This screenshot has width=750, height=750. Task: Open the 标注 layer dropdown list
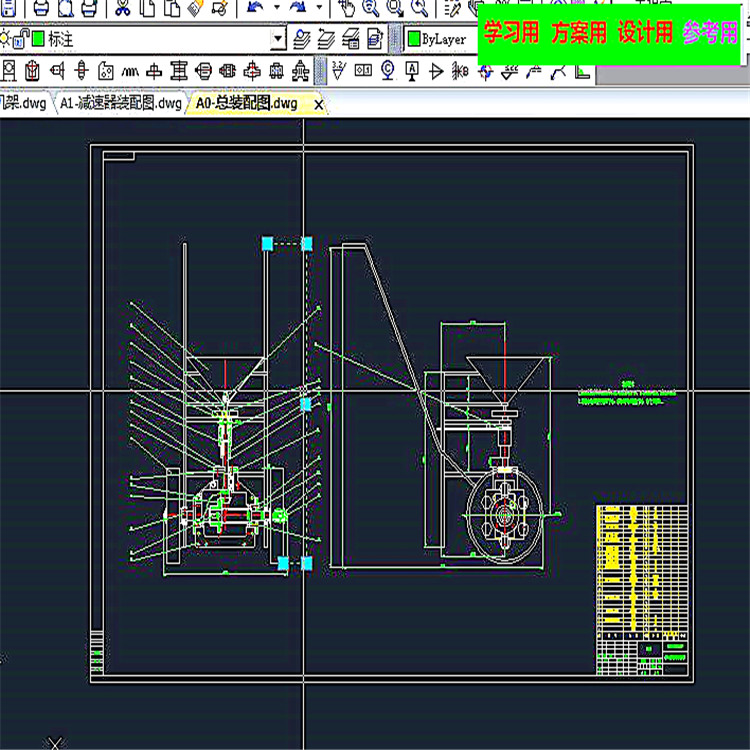(277, 39)
